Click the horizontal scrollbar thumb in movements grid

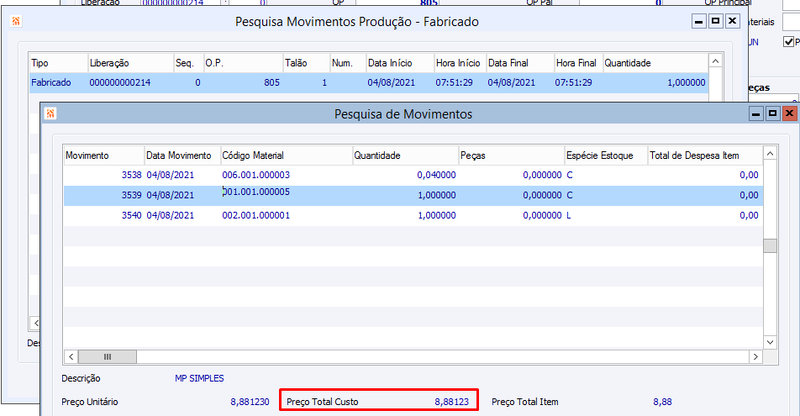tap(107, 357)
